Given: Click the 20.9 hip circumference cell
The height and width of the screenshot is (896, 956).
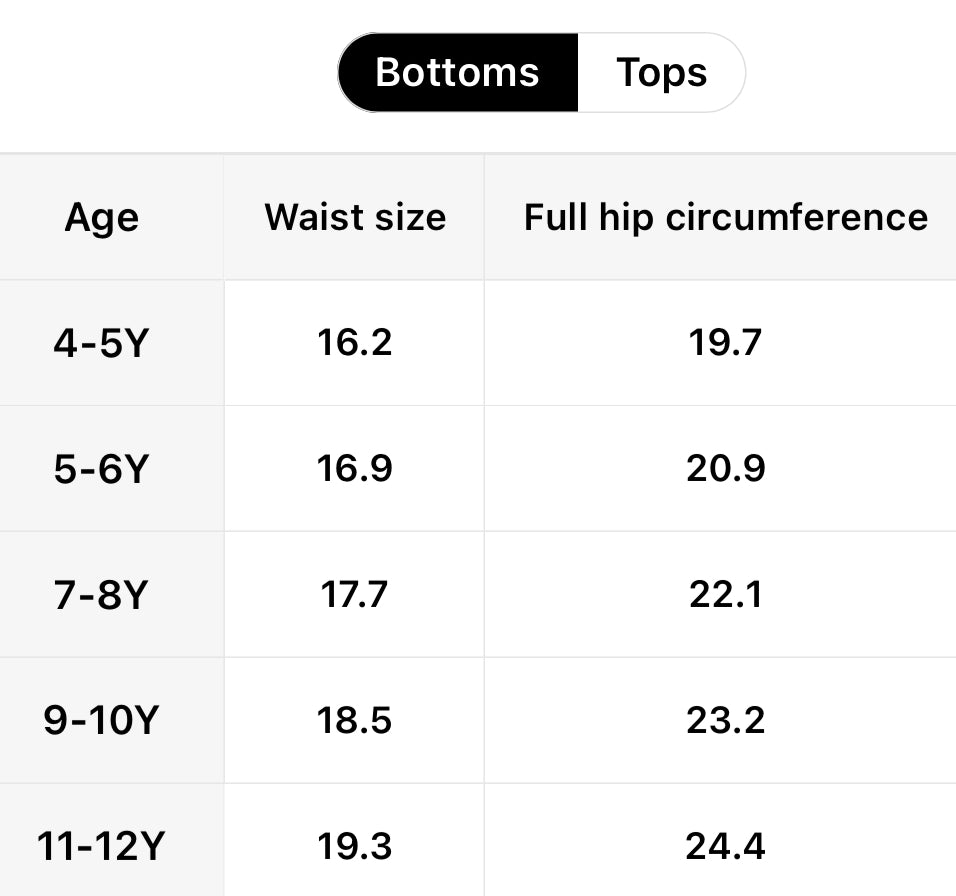Looking at the screenshot, I should click(725, 469).
